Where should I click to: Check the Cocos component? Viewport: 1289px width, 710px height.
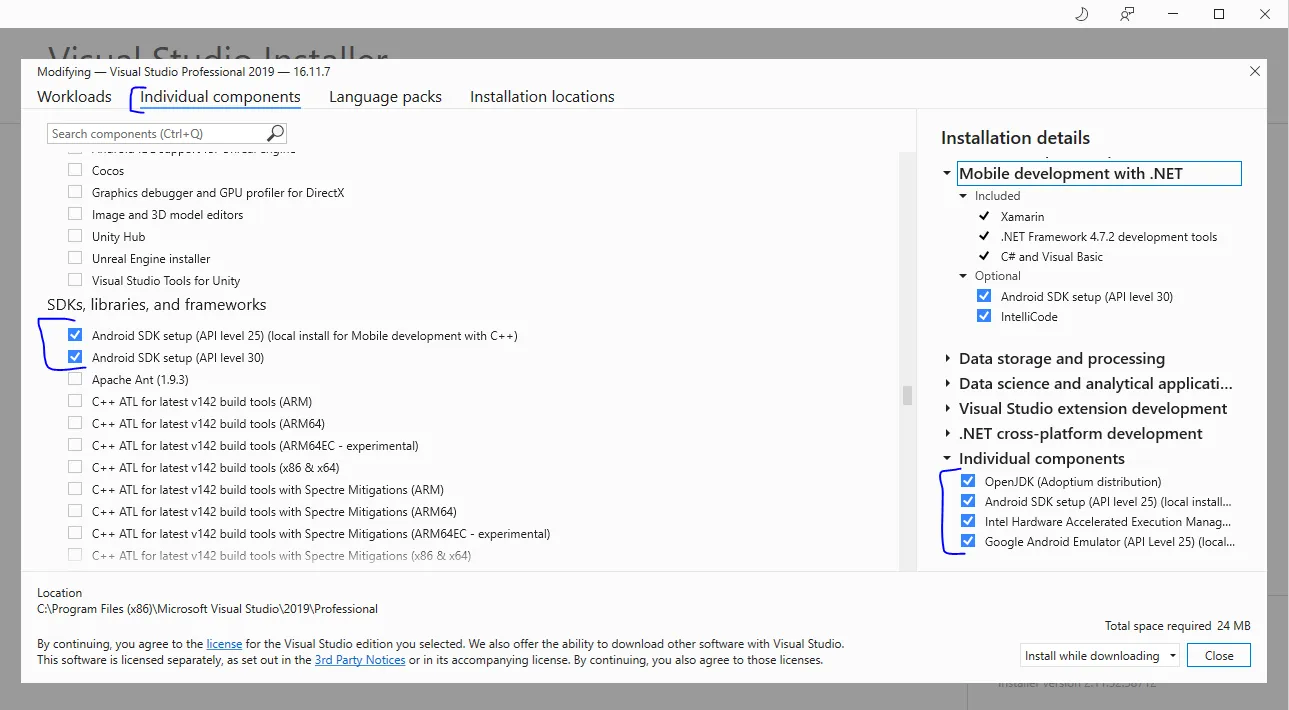click(75, 171)
